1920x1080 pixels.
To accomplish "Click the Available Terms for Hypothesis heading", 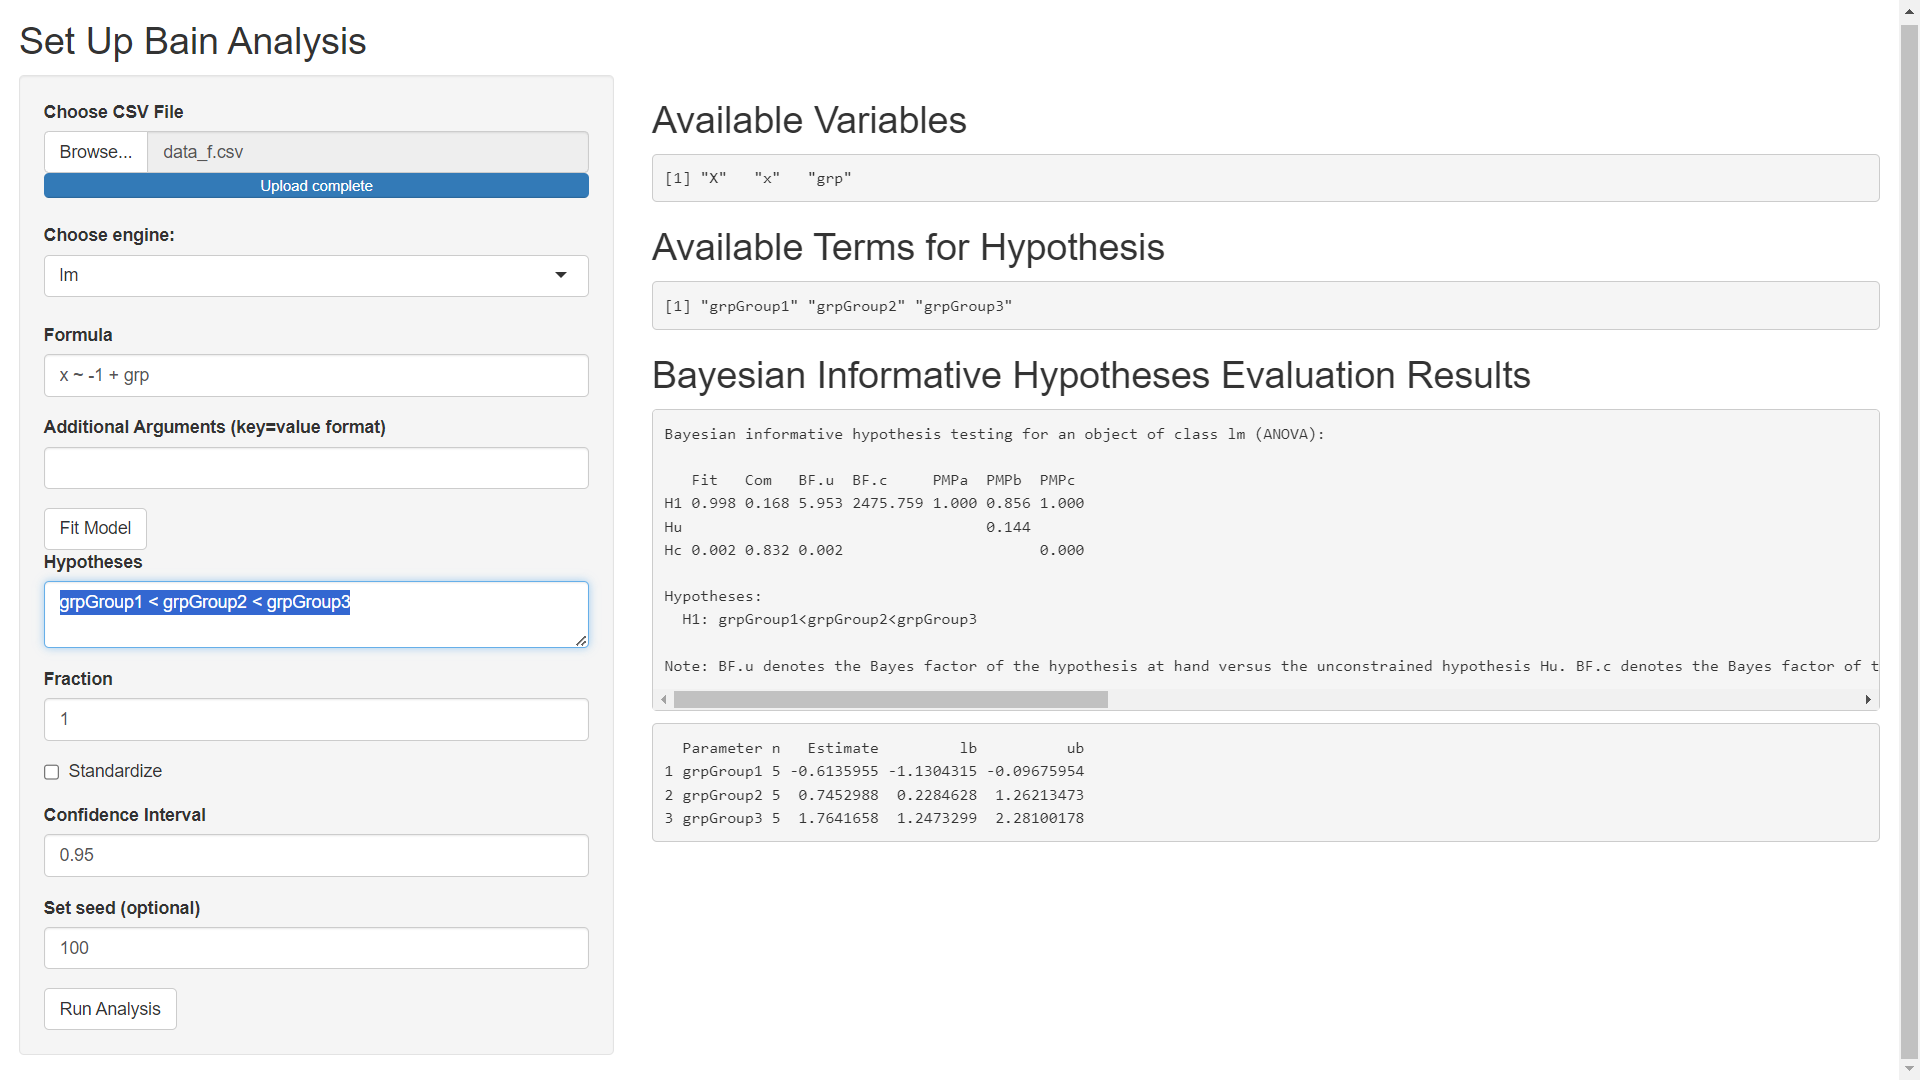I will 908,247.
